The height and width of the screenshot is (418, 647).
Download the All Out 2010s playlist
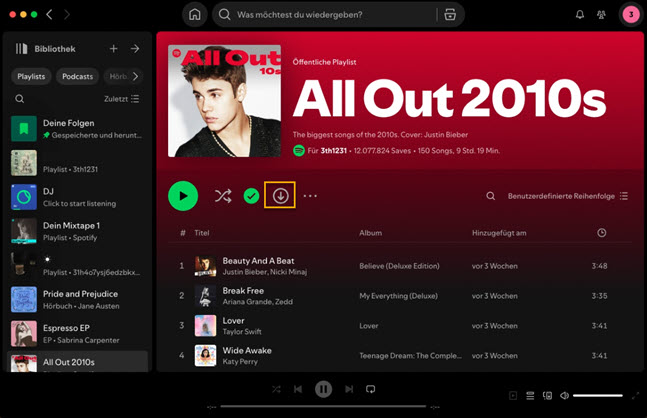[280, 196]
